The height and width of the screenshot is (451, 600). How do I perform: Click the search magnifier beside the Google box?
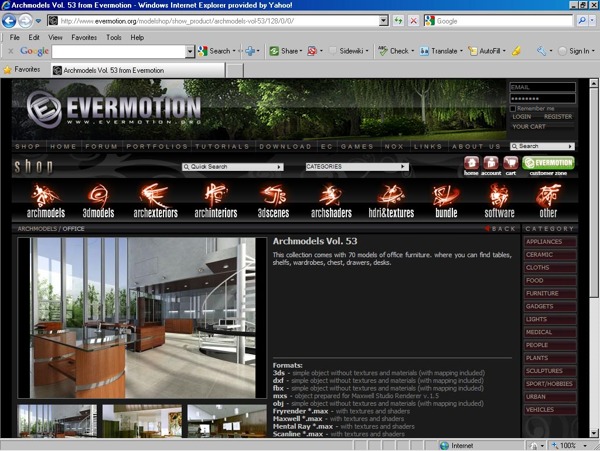pyautogui.click(x=582, y=21)
